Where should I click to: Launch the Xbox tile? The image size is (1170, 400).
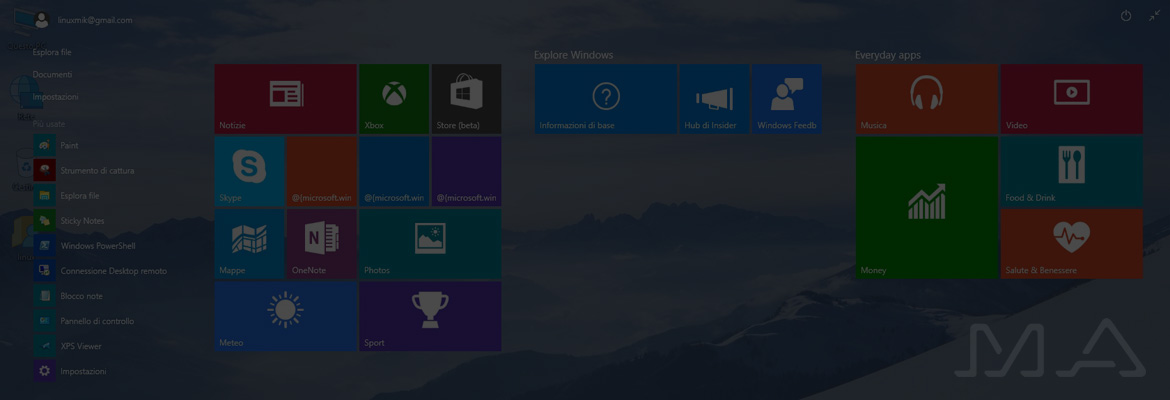[x=394, y=99]
